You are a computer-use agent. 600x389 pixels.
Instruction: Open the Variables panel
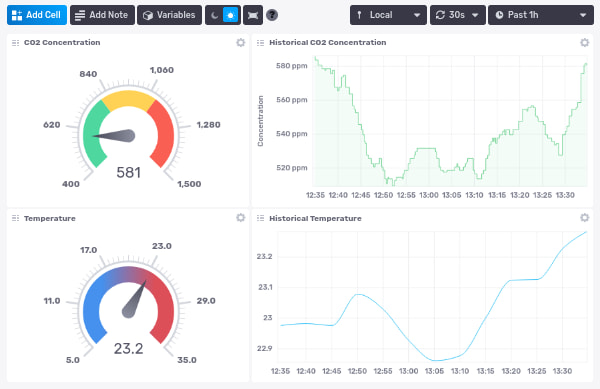tap(169, 15)
